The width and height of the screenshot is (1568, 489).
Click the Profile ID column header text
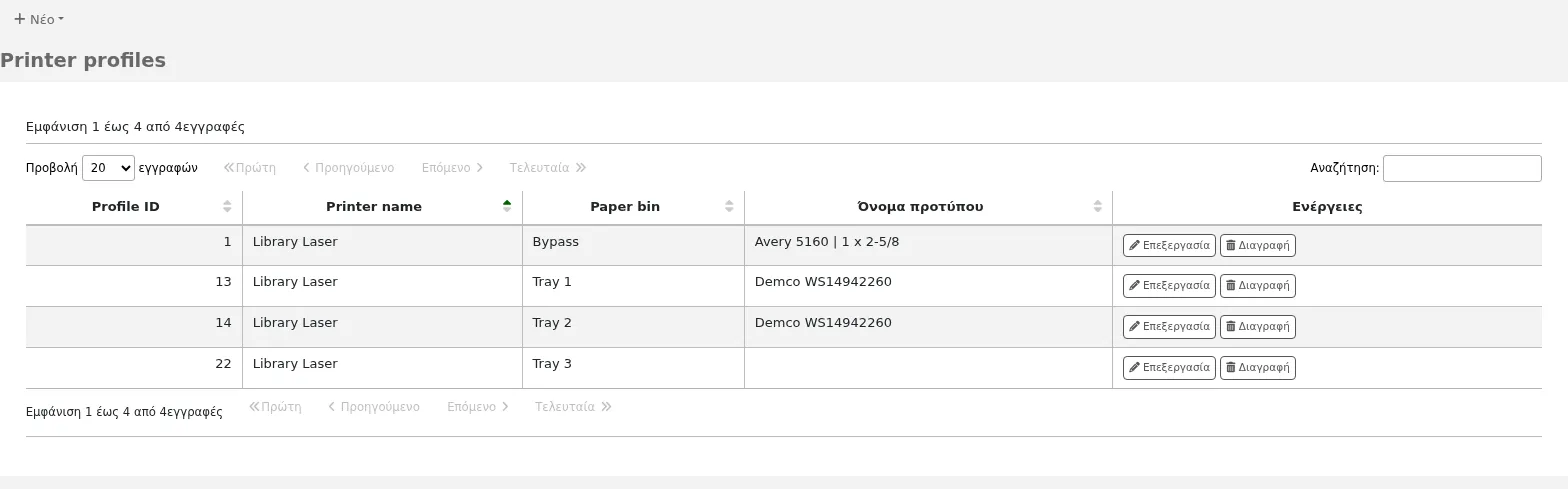pyautogui.click(x=126, y=207)
